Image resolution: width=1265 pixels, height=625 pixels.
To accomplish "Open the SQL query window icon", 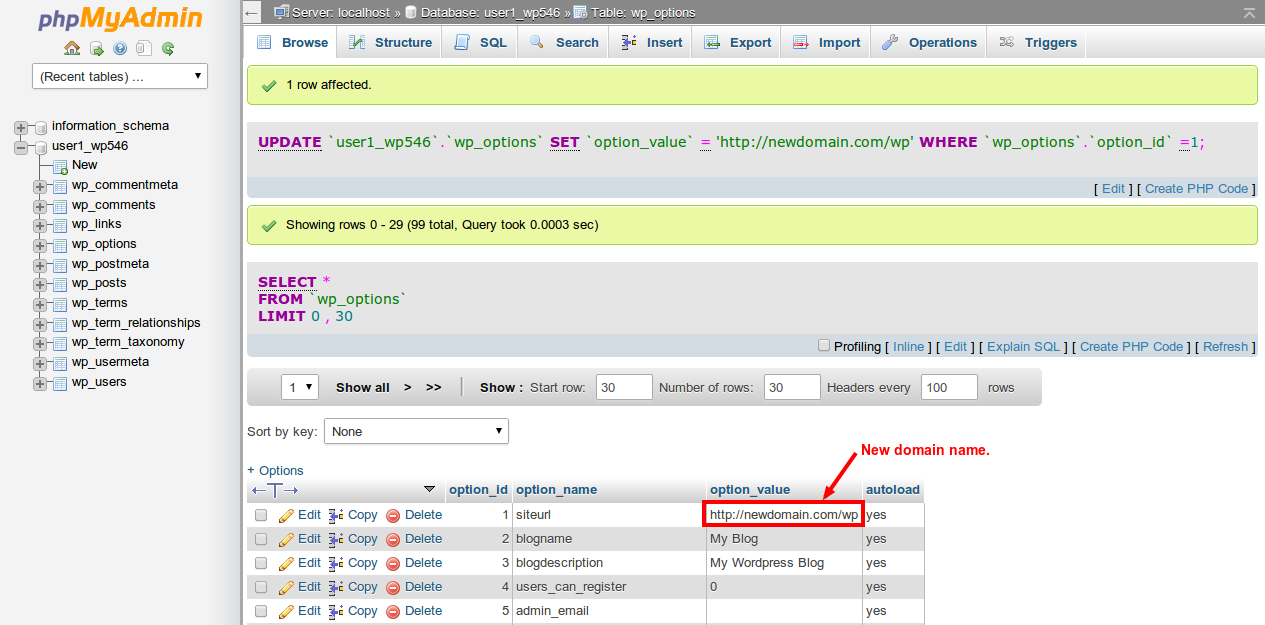I will 143,48.
